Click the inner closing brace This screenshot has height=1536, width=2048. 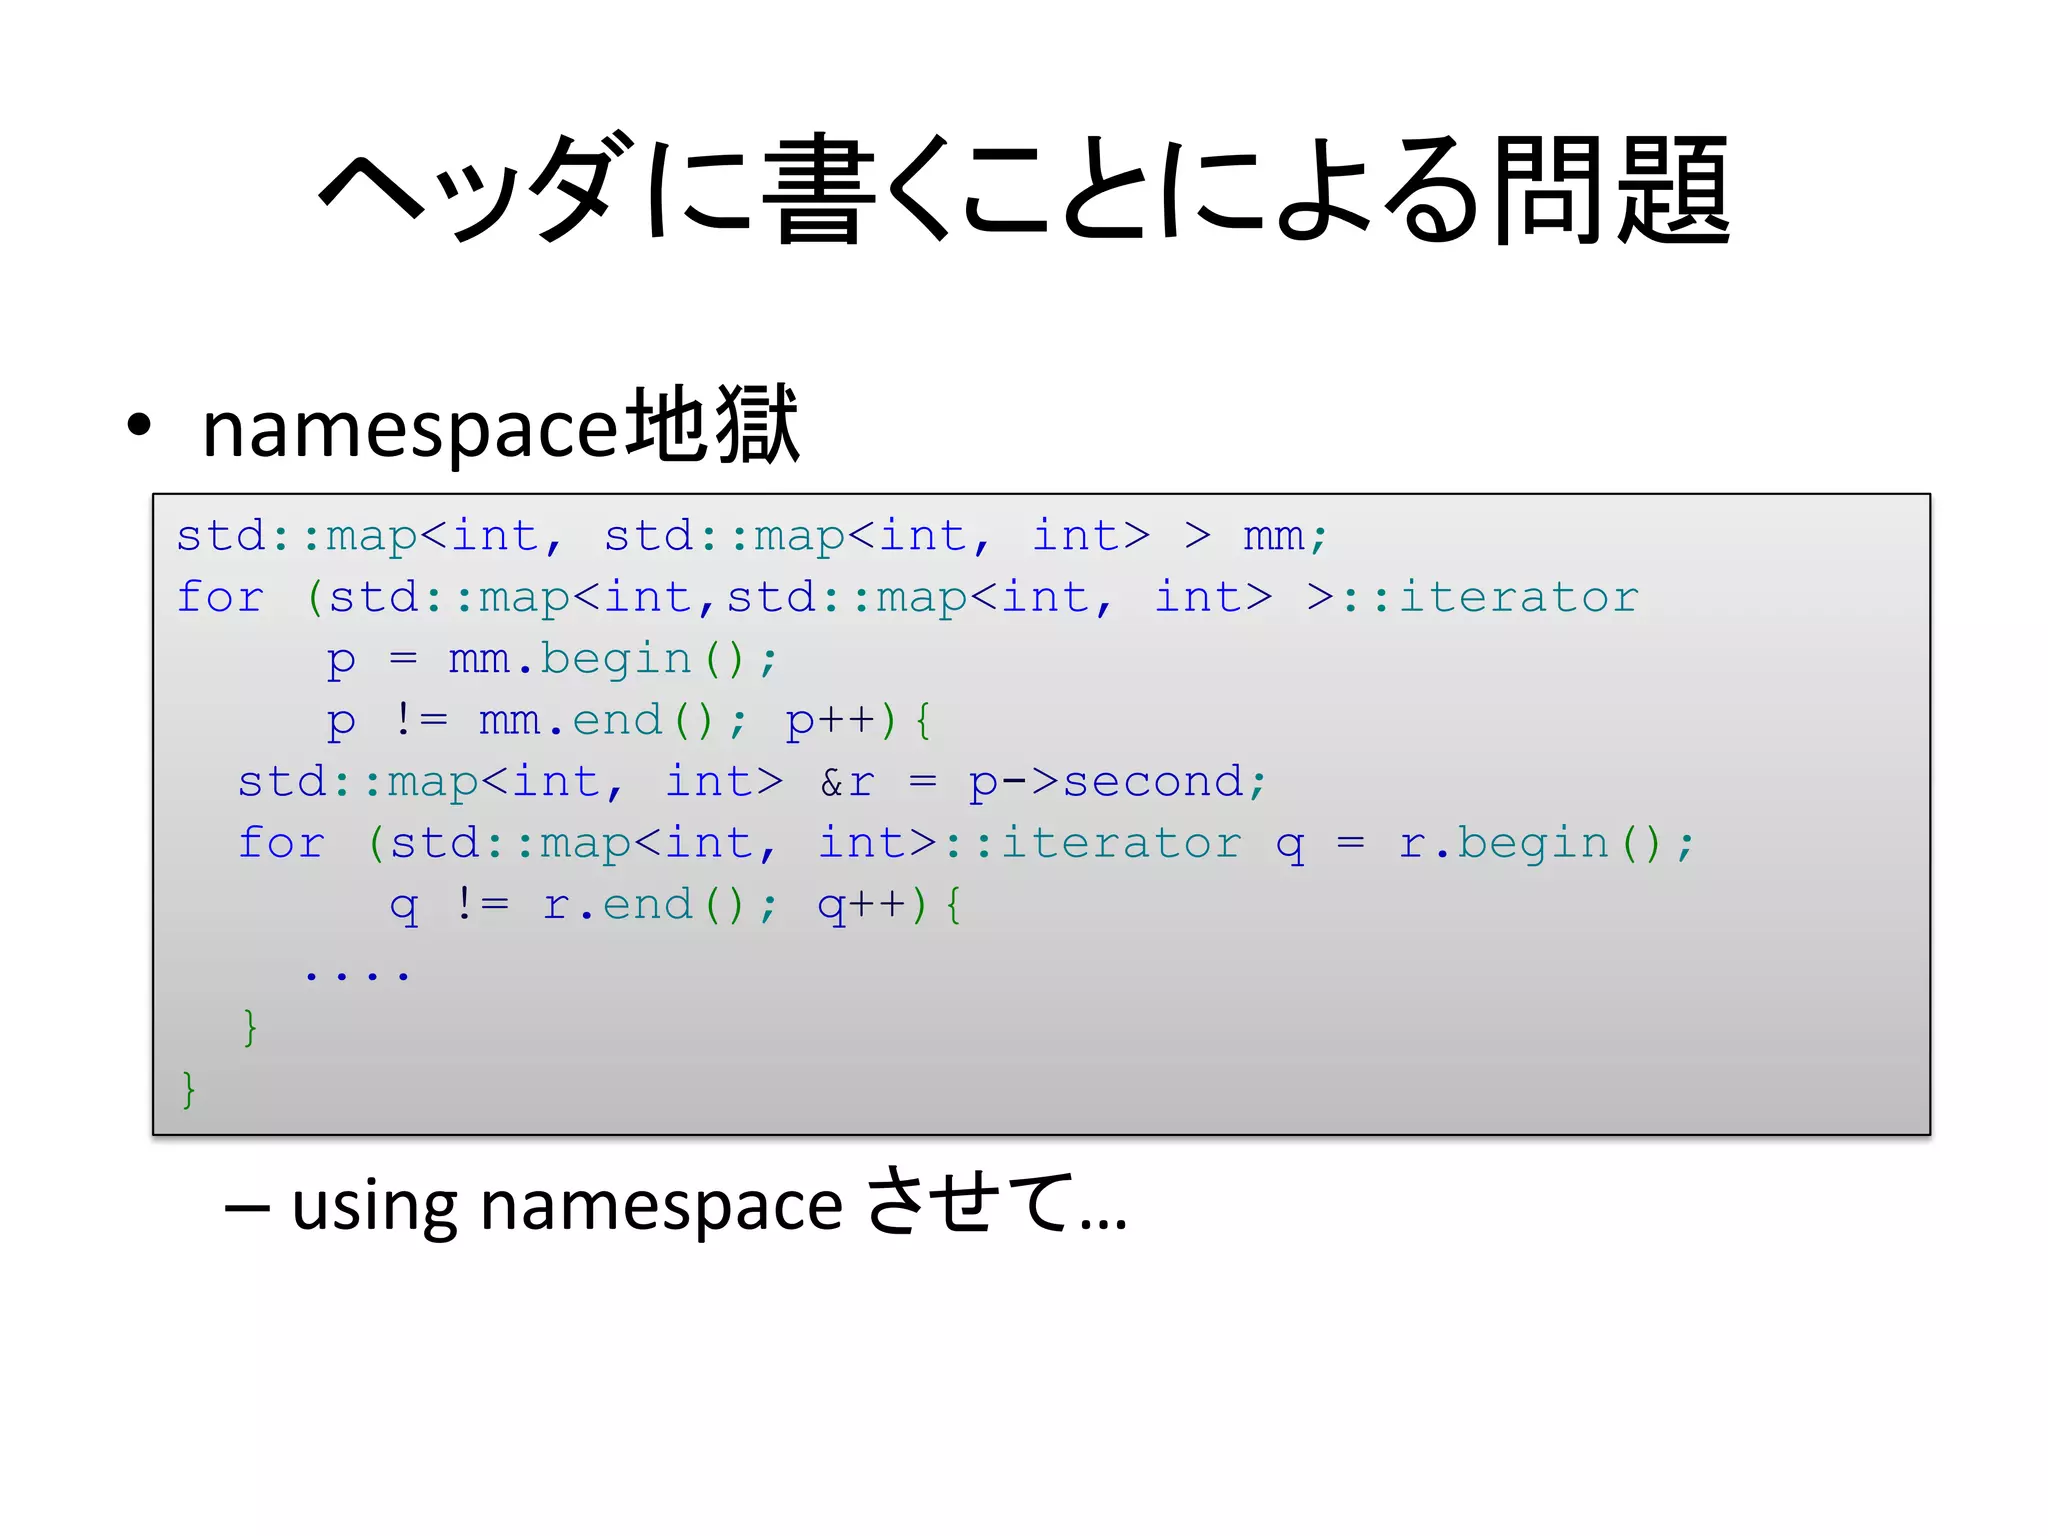coord(250,1027)
